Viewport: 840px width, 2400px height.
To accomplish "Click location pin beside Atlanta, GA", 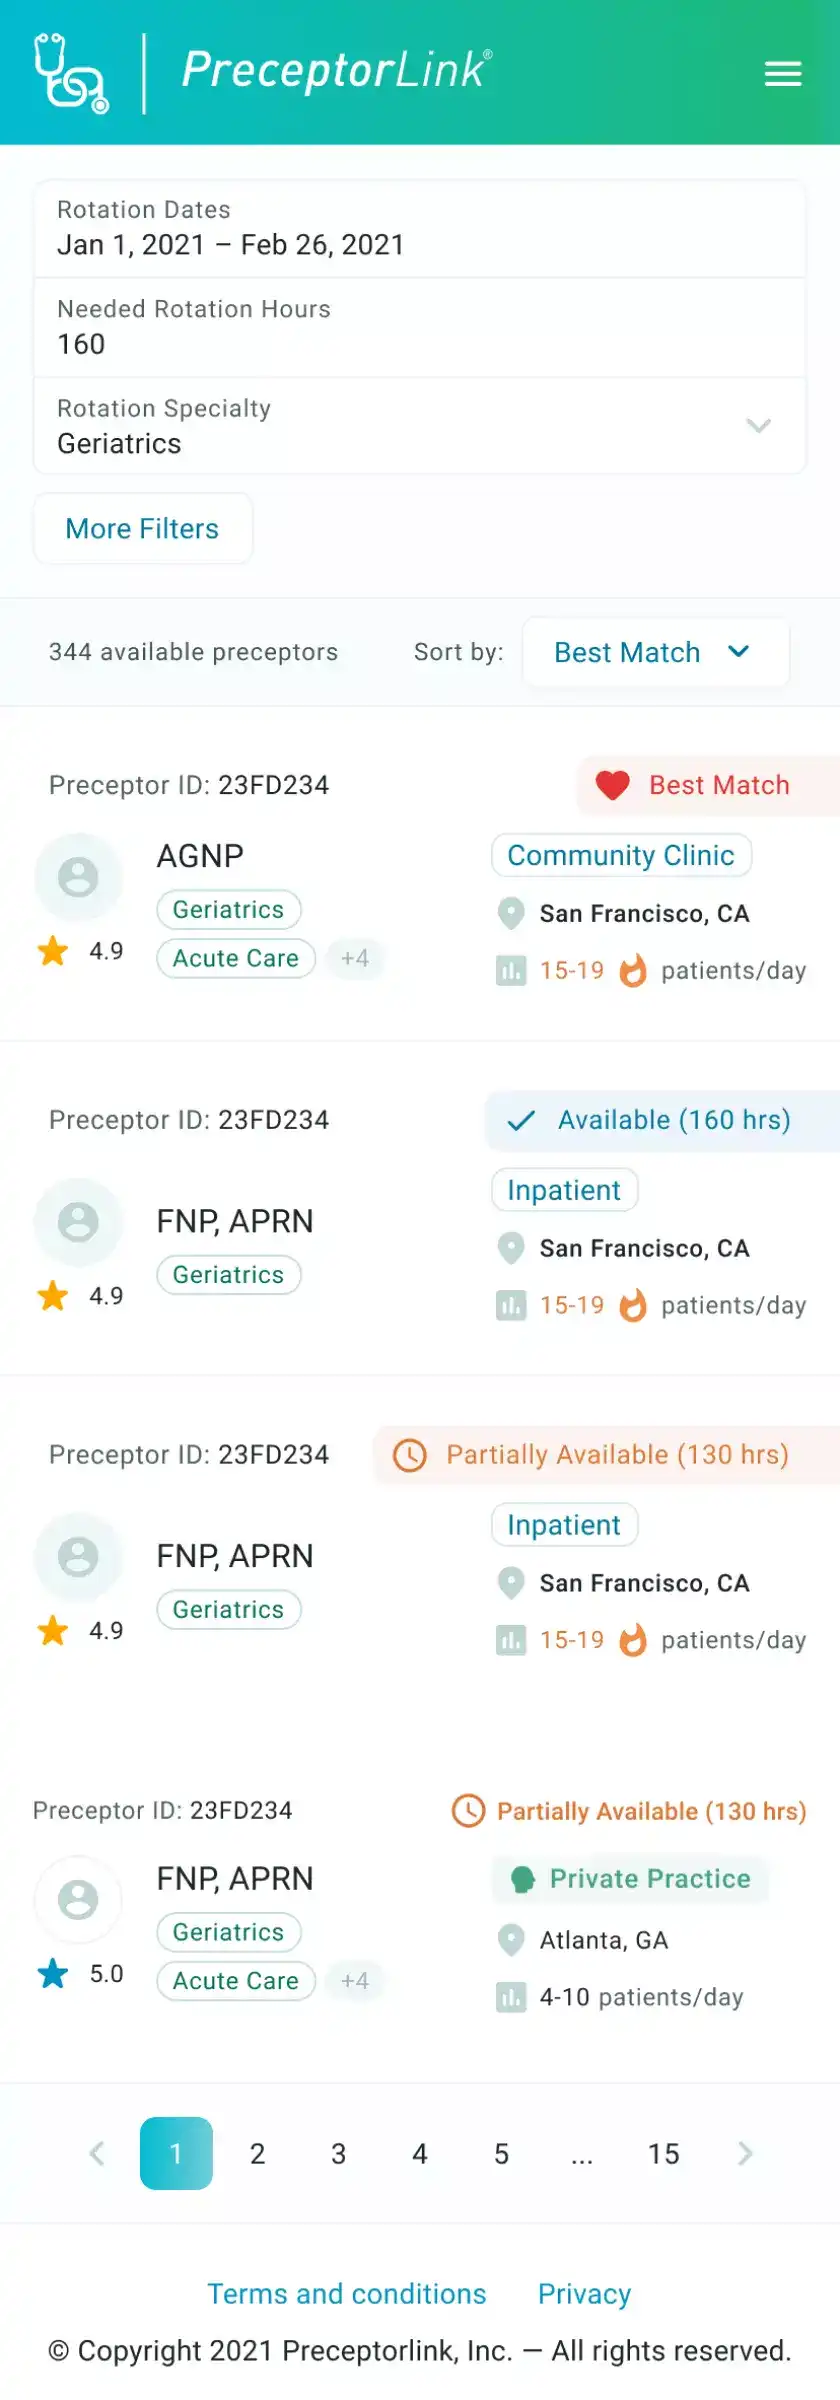I will pos(511,1940).
